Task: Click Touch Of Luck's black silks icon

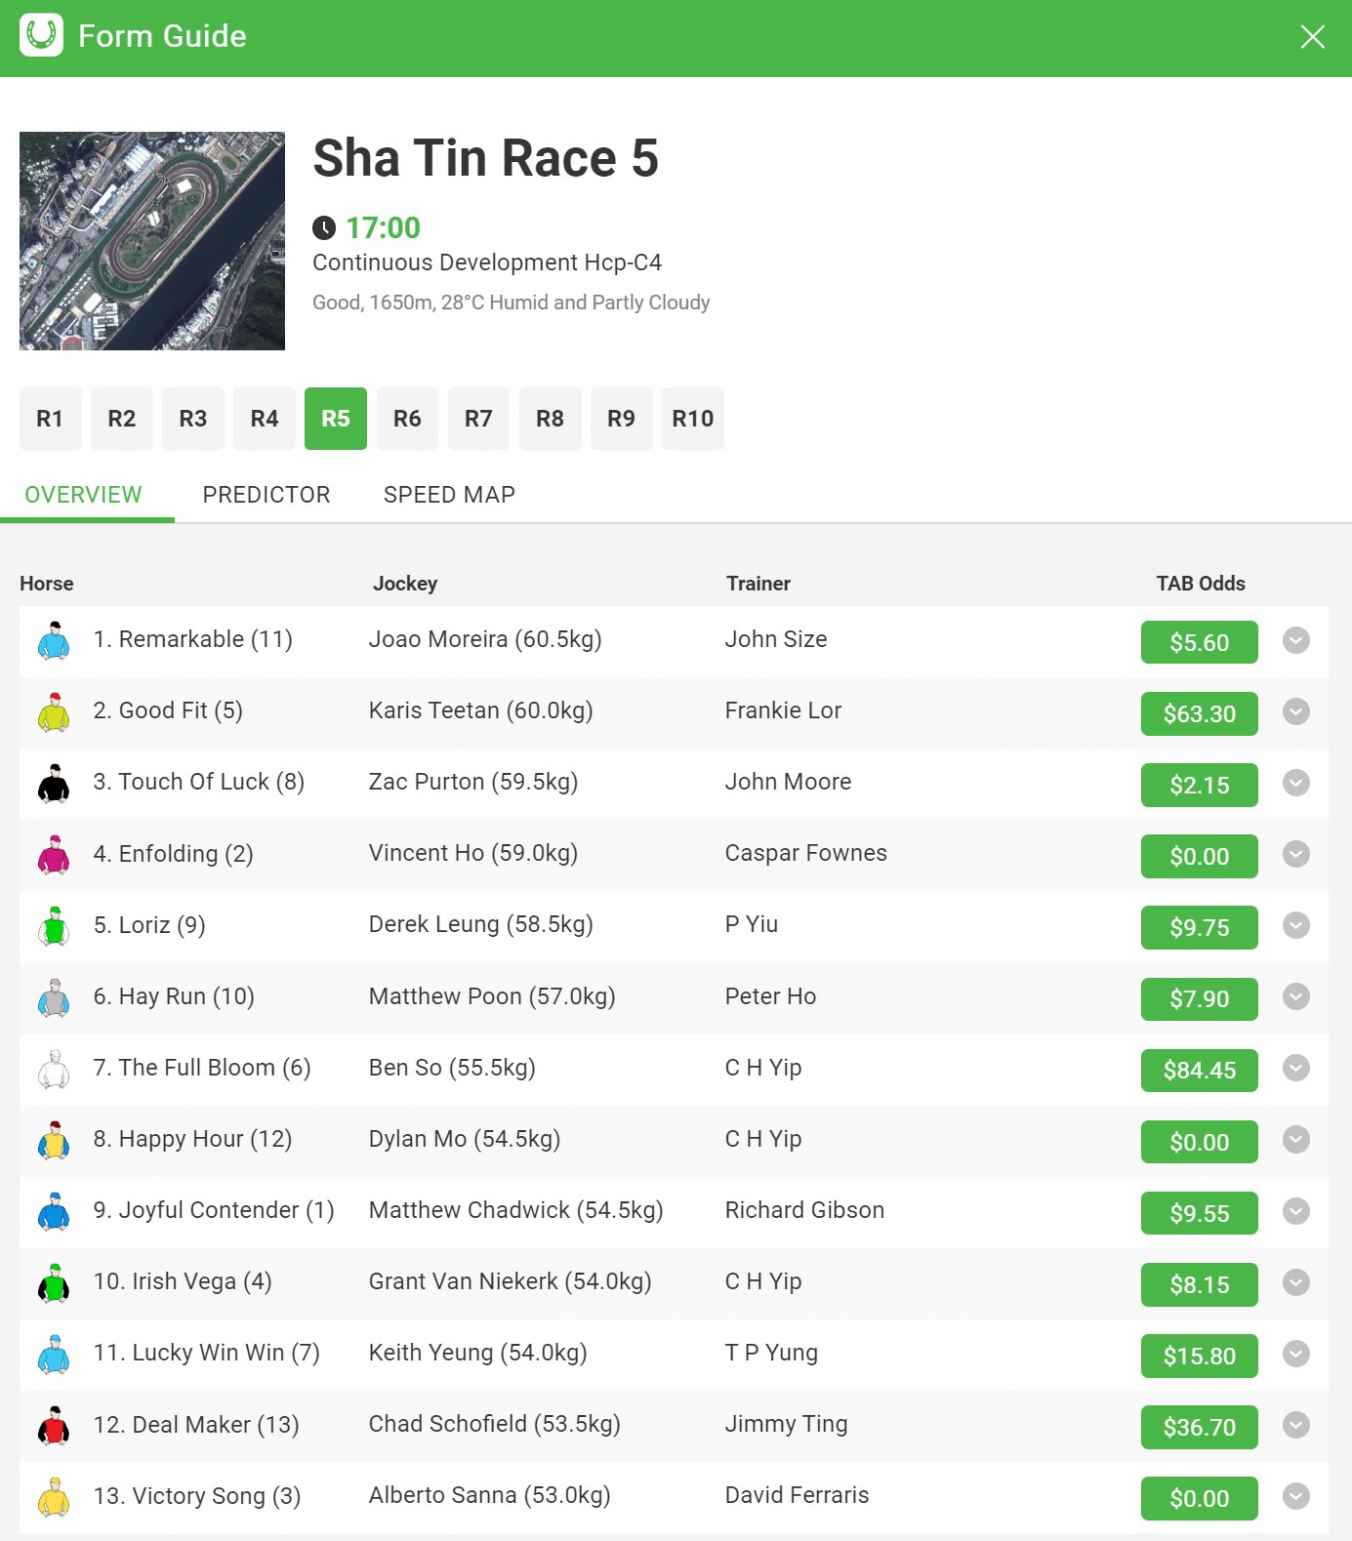Action: pyautogui.click(x=54, y=783)
